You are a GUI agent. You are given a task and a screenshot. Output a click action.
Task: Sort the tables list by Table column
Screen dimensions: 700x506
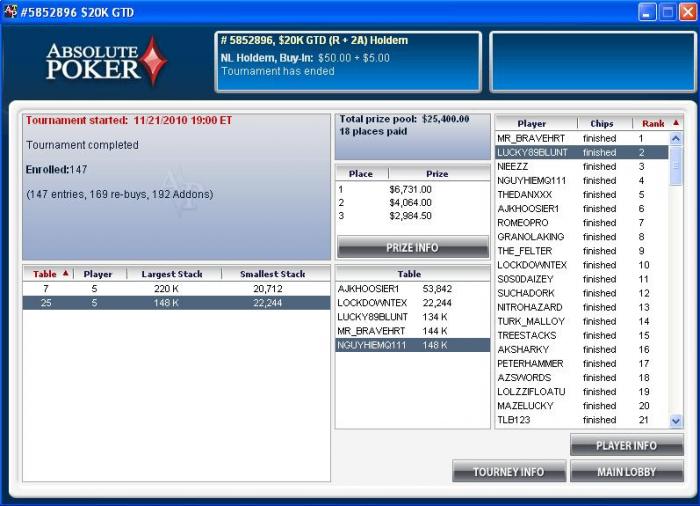pyautogui.click(x=48, y=274)
